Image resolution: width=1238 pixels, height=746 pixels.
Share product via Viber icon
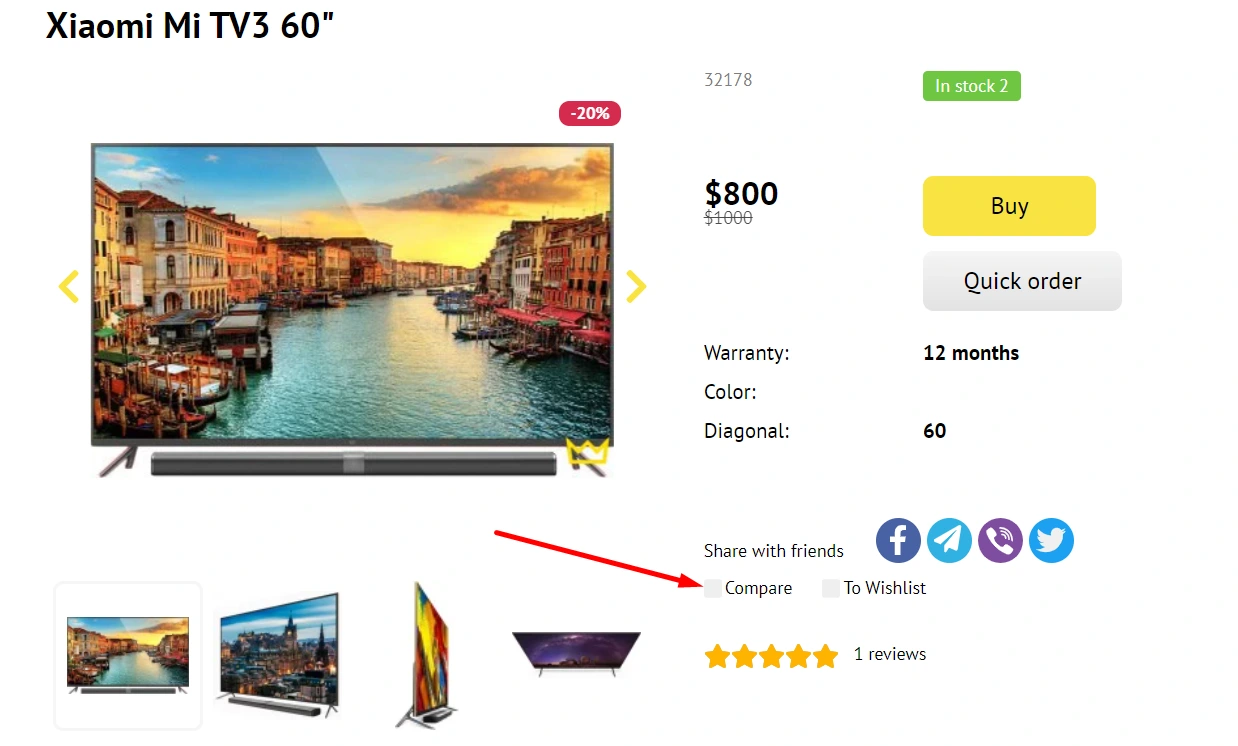pyautogui.click(x=1000, y=541)
